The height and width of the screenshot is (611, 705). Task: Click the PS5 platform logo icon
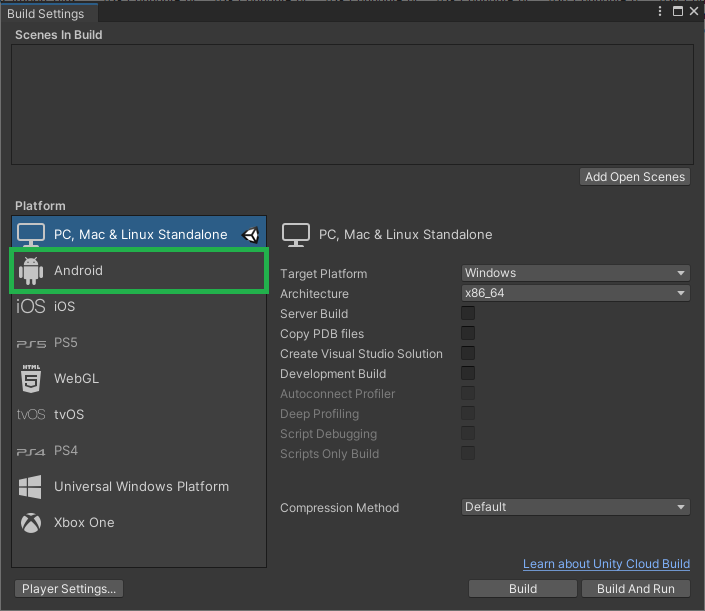(31, 343)
